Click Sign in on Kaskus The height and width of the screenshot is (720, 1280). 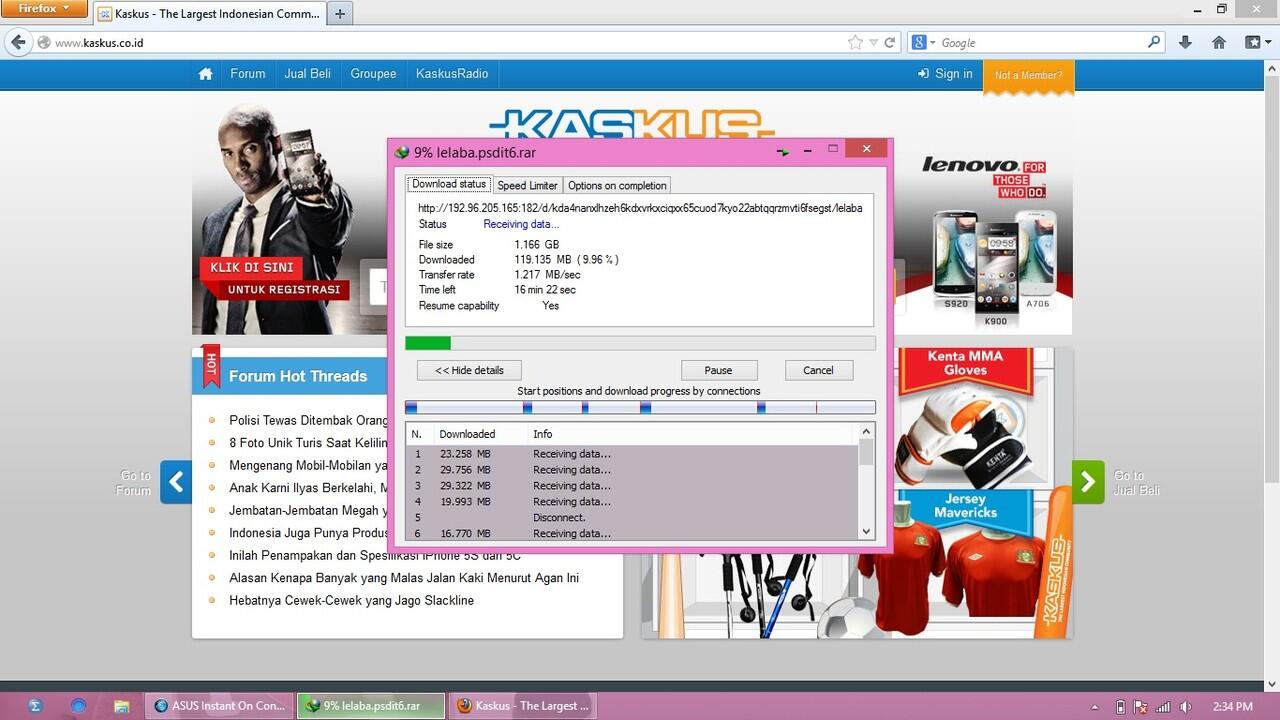[x=945, y=74]
